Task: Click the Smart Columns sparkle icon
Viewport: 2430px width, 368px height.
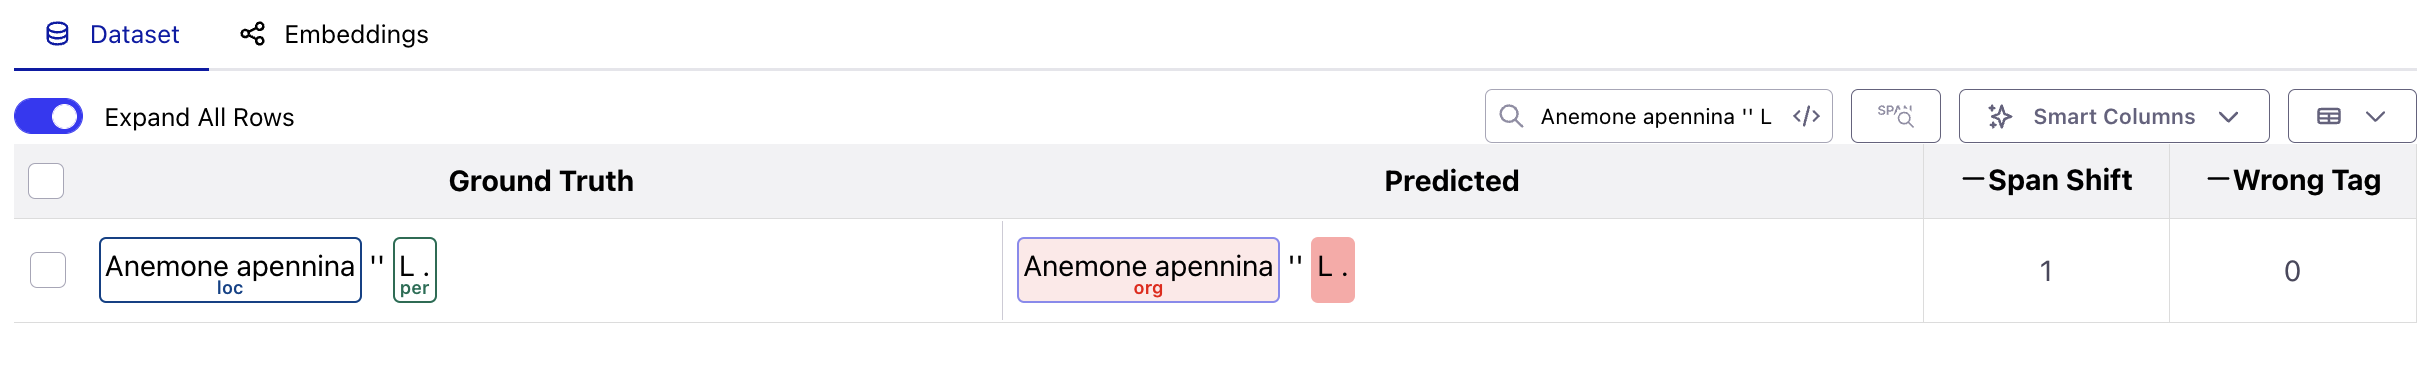Action: pos(2000,116)
